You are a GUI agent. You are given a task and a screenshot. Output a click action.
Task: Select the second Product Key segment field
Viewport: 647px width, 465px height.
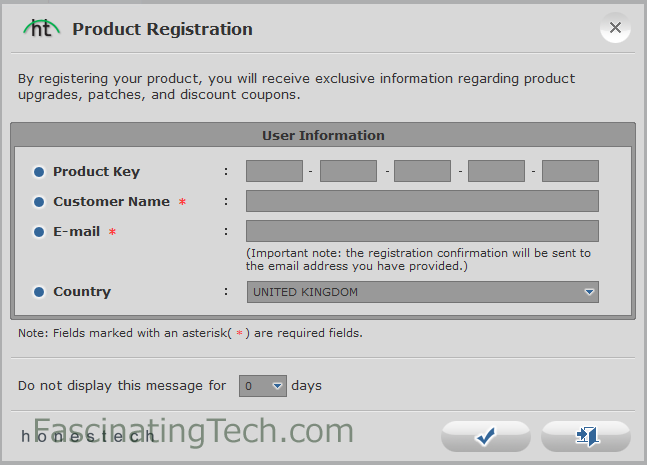348,171
